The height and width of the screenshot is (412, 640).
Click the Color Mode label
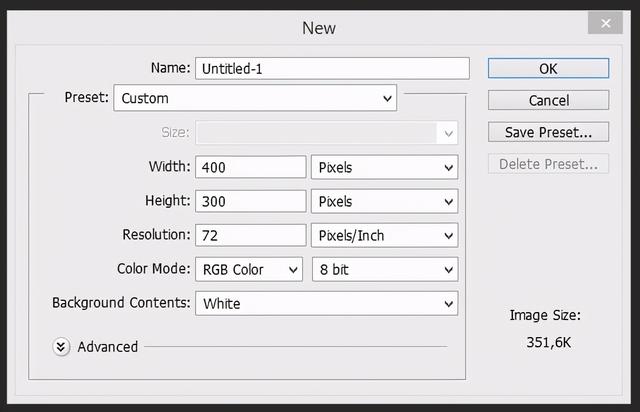tap(153, 269)
